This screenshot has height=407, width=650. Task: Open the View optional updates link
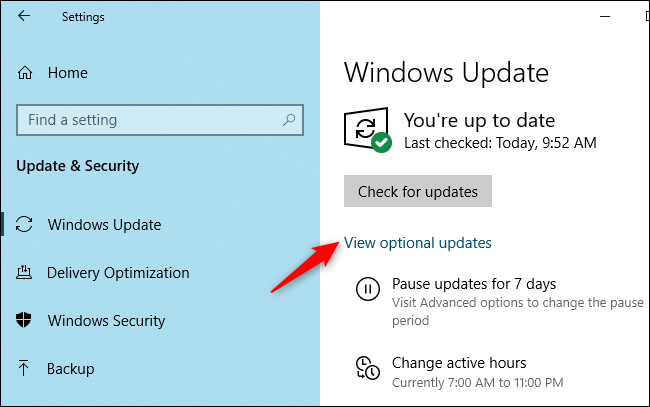(418, 243)
